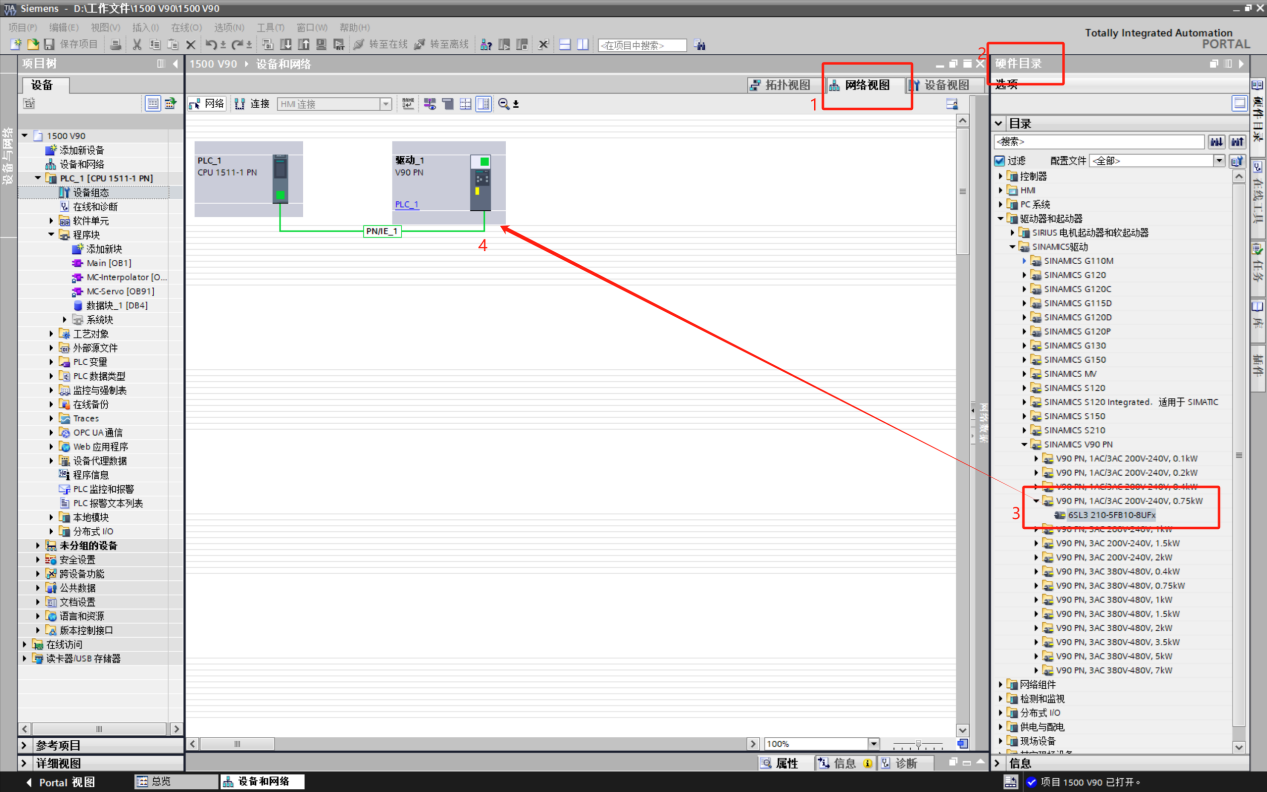
Task: Collapse the 目录 catalog section
Action: (x=998, y=124)
